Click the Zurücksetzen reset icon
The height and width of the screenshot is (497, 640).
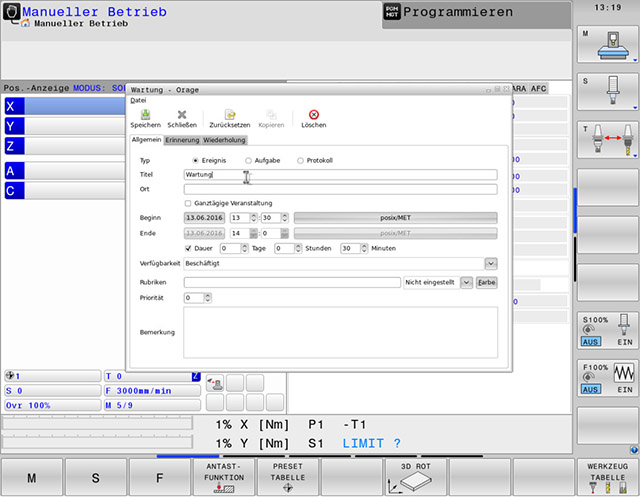coord(229,115)
